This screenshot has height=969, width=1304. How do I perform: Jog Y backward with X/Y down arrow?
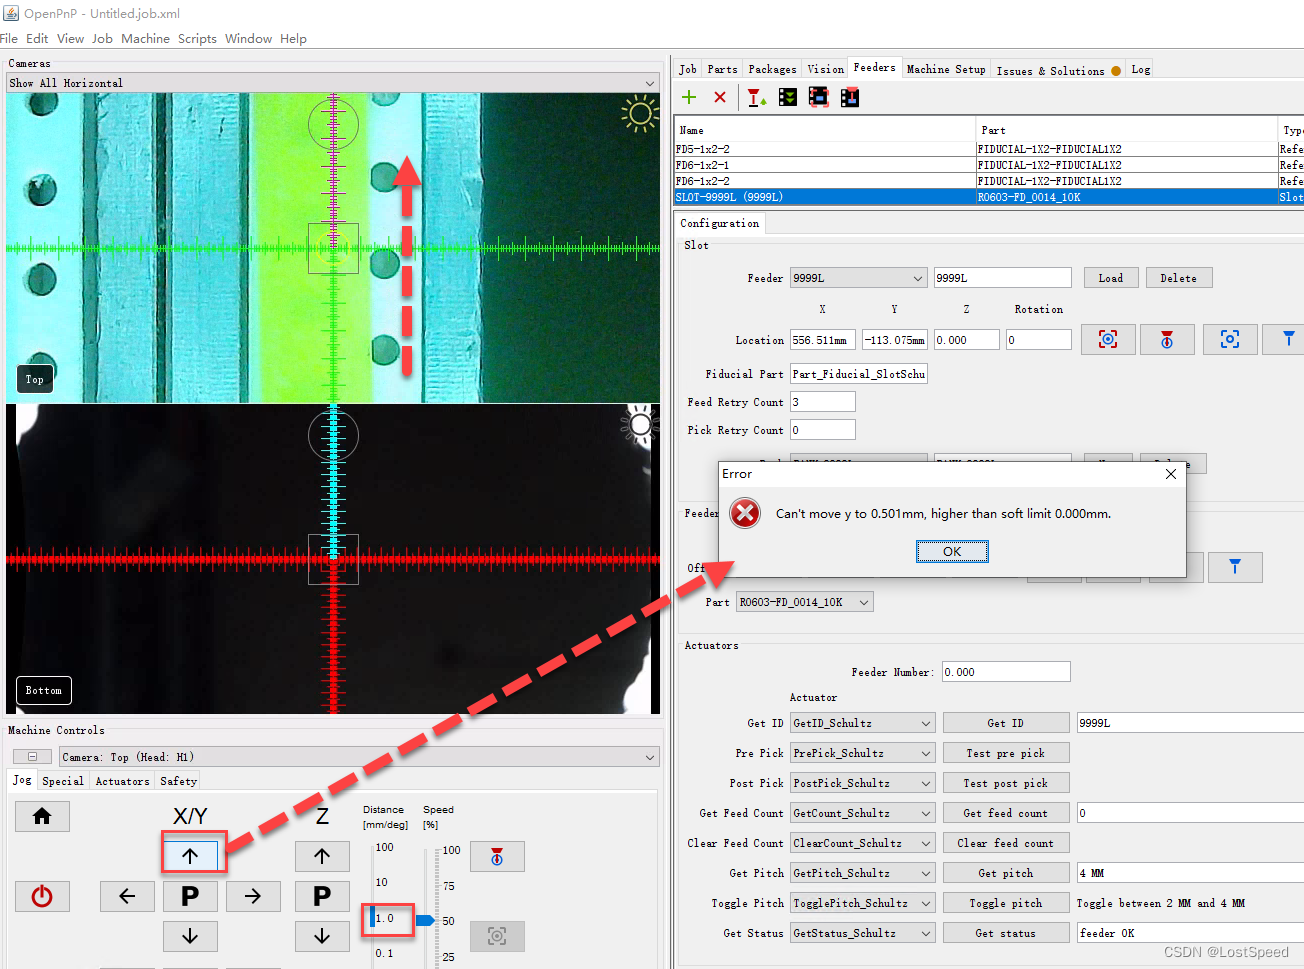pyautogui.click(x=190, y=936)
